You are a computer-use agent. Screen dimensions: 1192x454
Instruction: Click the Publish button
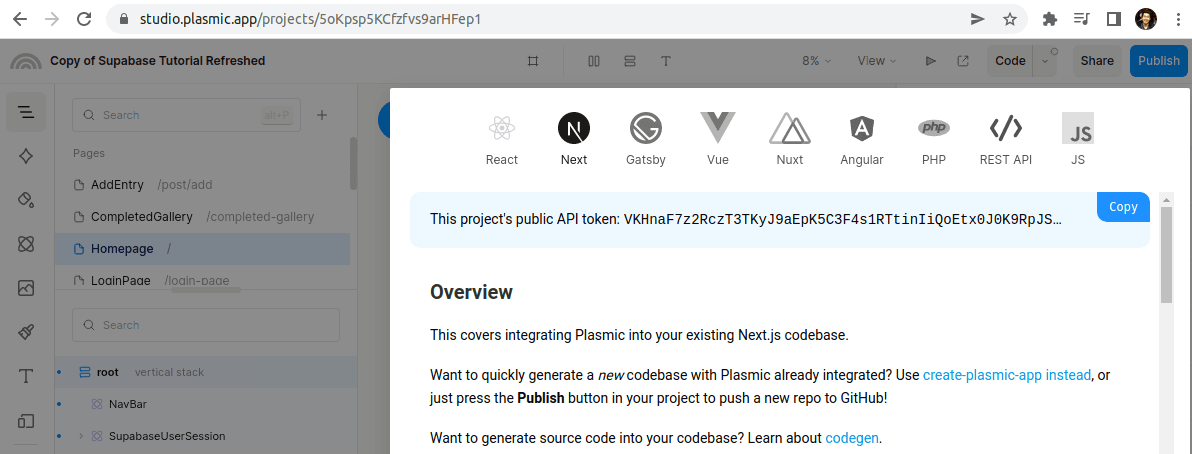pyautogui.click(x=1159, y=61)
